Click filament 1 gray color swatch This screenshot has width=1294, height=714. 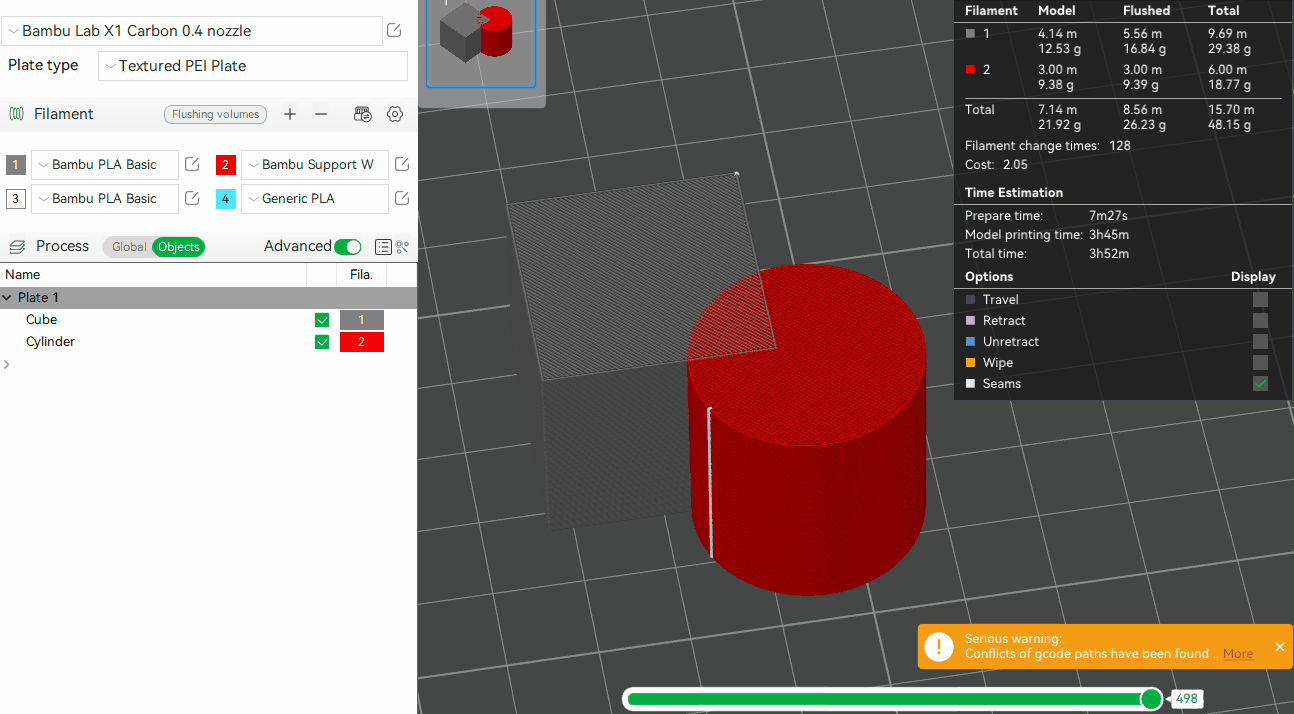pos(16,165)
